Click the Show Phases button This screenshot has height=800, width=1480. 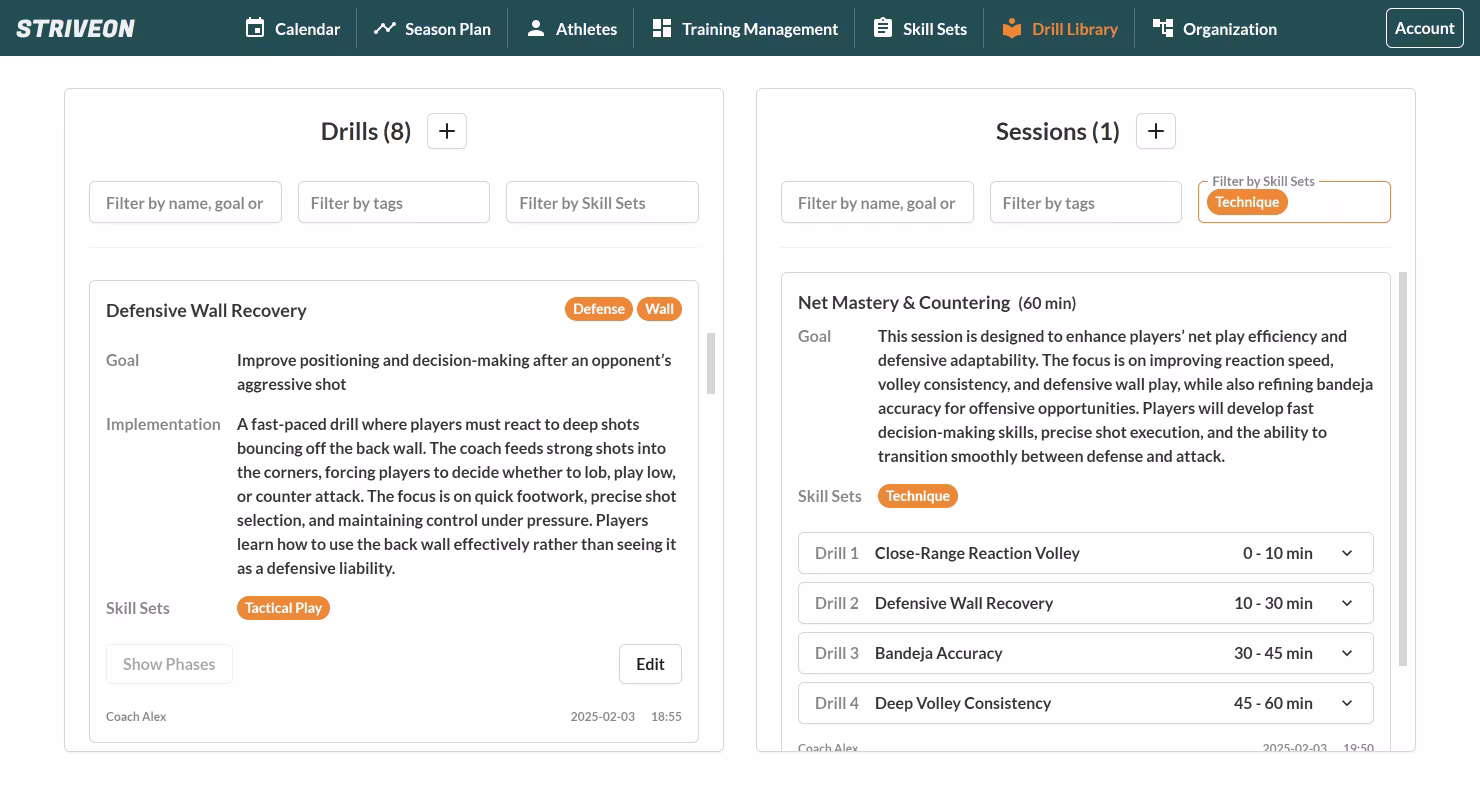169,664
